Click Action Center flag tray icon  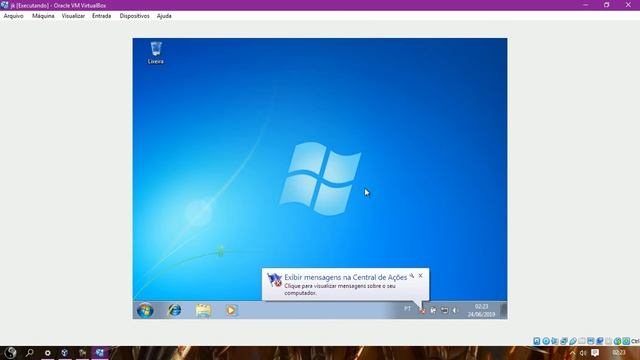coord(422,311)
